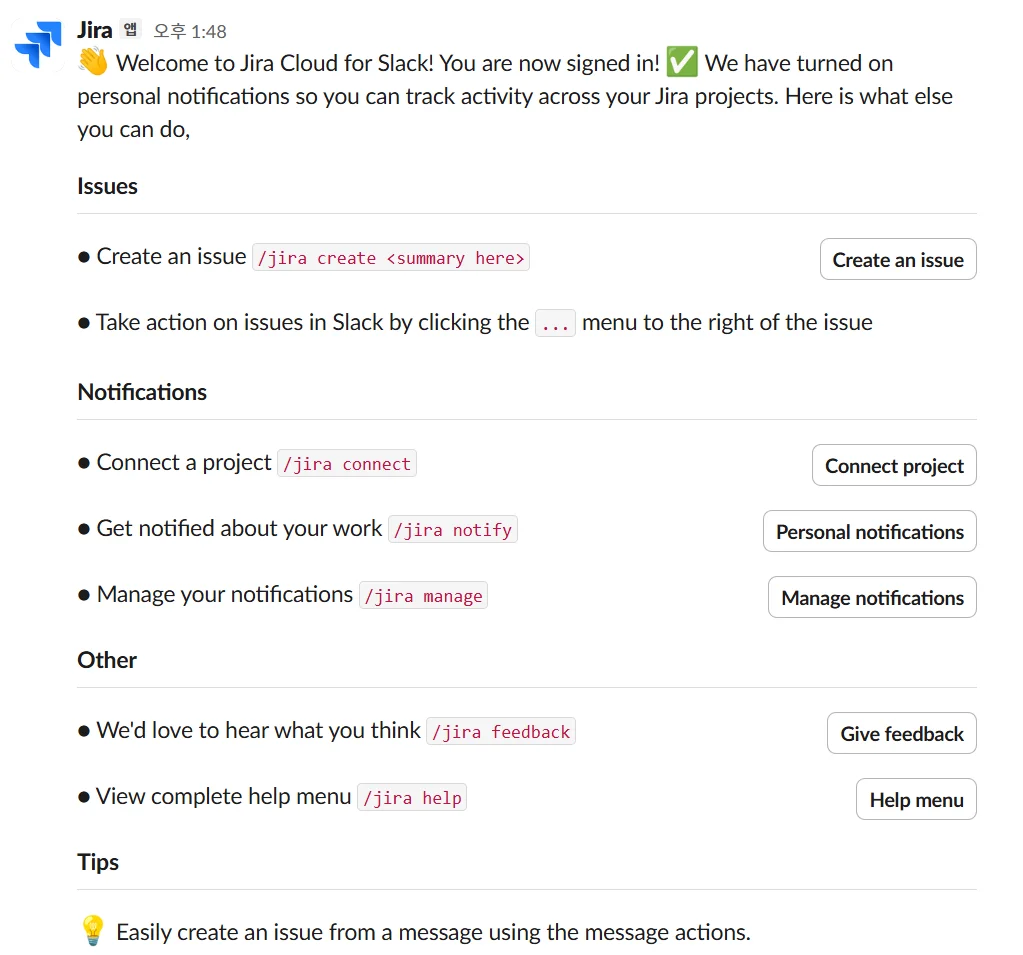This screenshot has height=955, width=1023.
Task: Click the /jira connect command snippet
Action: pyautogui.click(x=347, y=464)
